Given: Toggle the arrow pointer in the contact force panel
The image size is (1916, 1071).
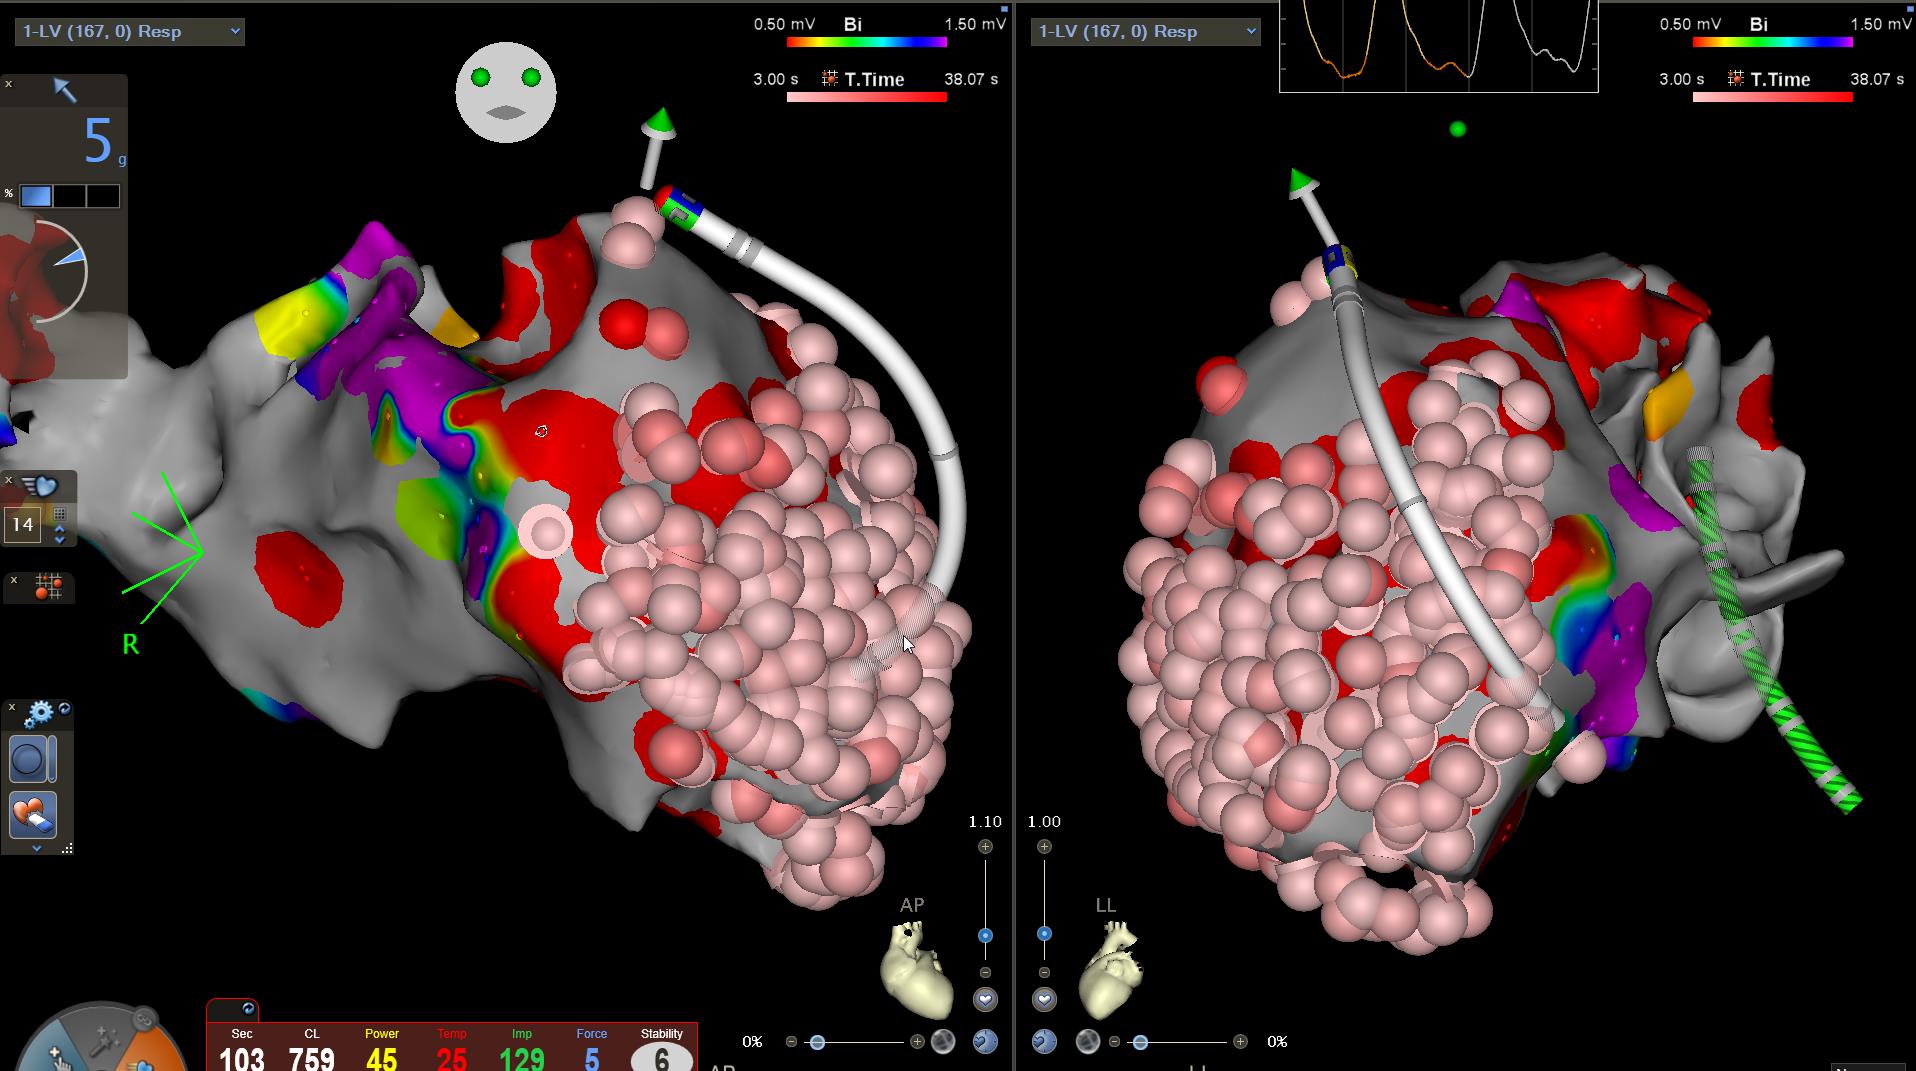Looking at the screenshot, I should 64,92.
